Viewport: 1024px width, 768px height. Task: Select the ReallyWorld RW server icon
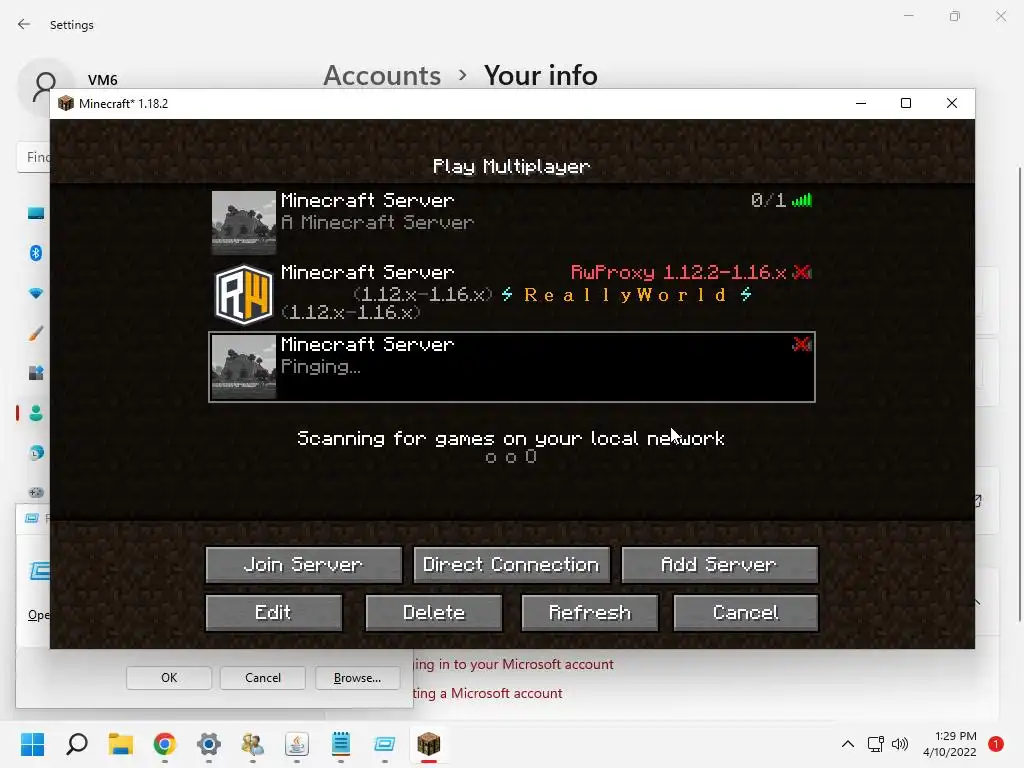point(244,295)
